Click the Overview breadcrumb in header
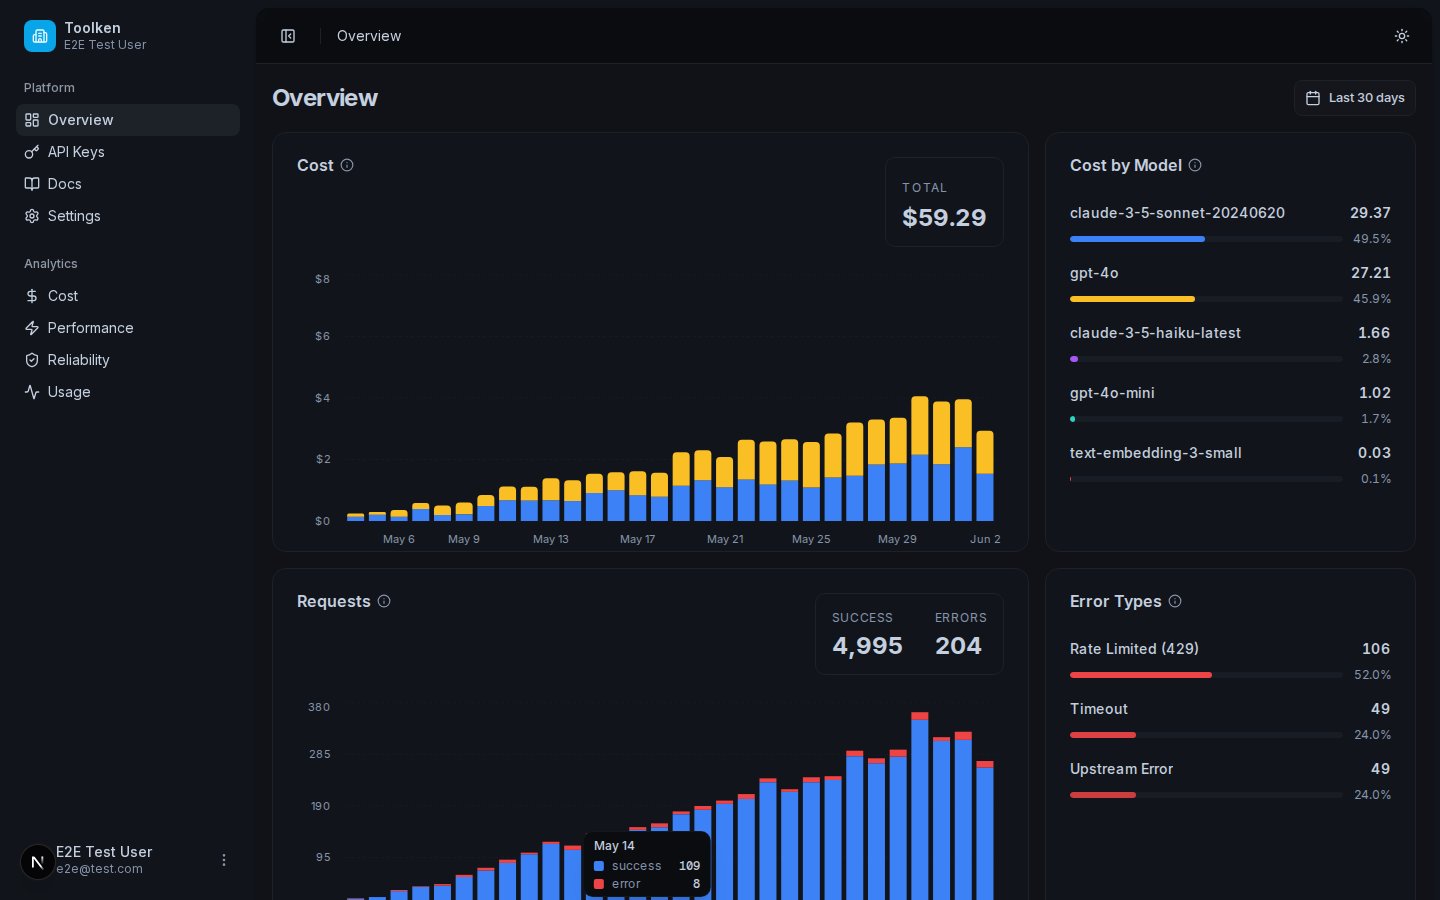1440x900 pixels. 369,36
